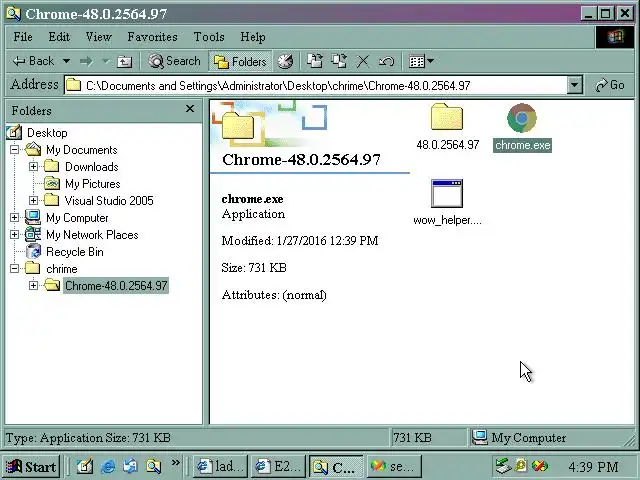
Task: Open the View menu
Action: (98, 37)
